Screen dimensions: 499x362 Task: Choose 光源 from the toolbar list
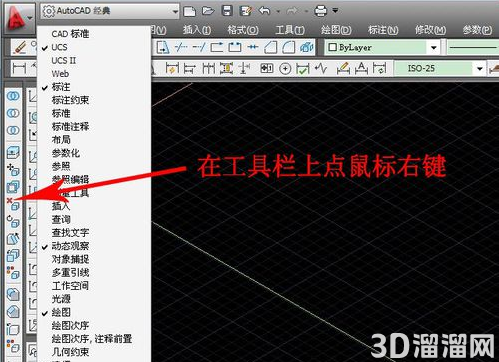[x=94, y=299]
